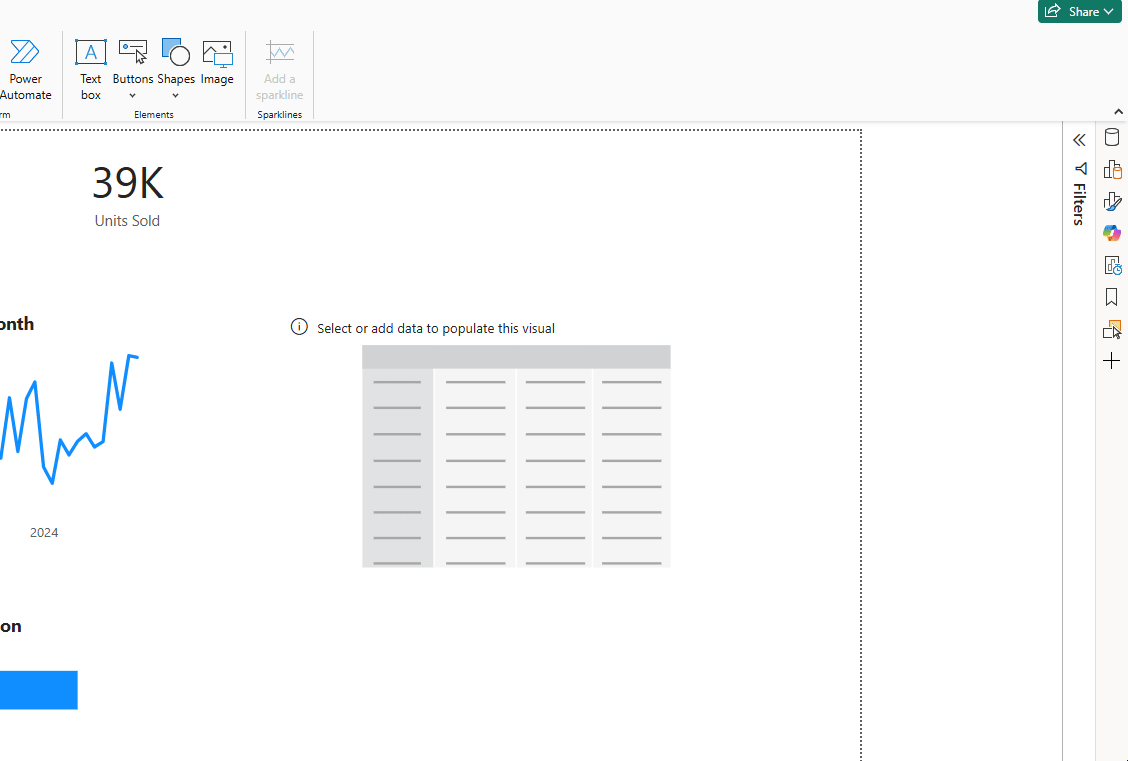Select the empty table visual placeholder

[x=516, y=456]
